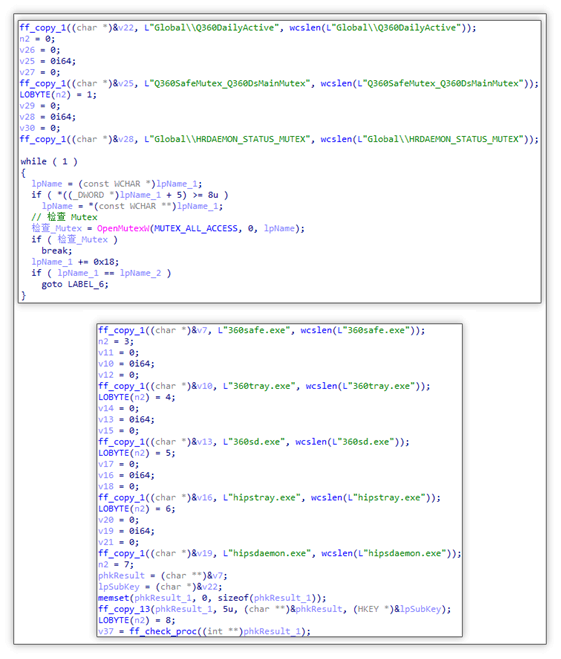Click the "360safe.exe" string literal
The height and width of the screenshot is (659, 561).
tap(254, 330)
